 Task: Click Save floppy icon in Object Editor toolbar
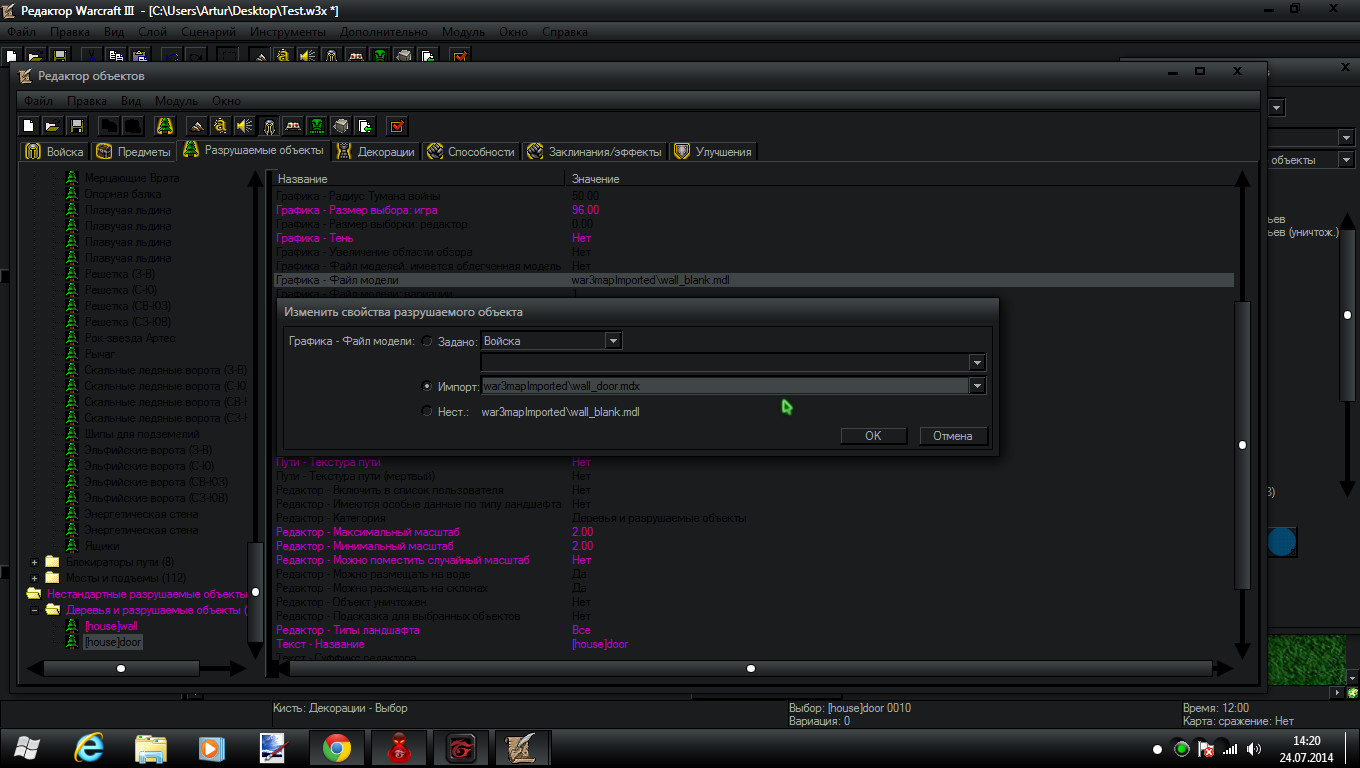76,126
